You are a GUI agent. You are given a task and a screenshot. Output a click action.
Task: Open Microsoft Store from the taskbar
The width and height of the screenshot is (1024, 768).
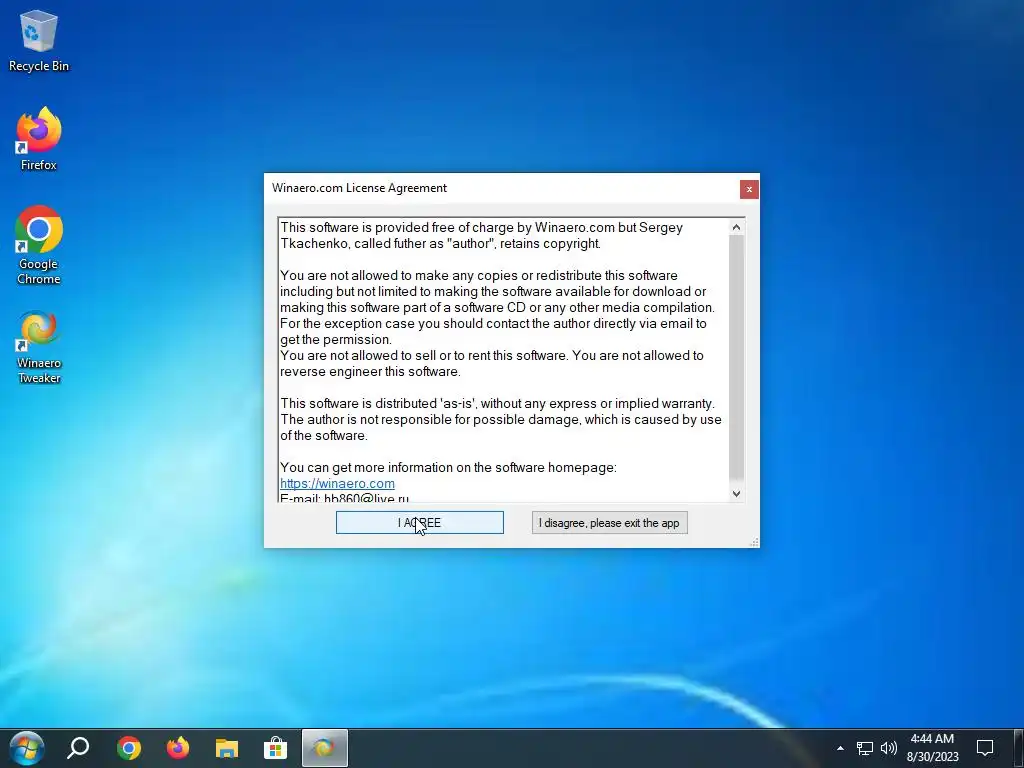click(276, 748)
